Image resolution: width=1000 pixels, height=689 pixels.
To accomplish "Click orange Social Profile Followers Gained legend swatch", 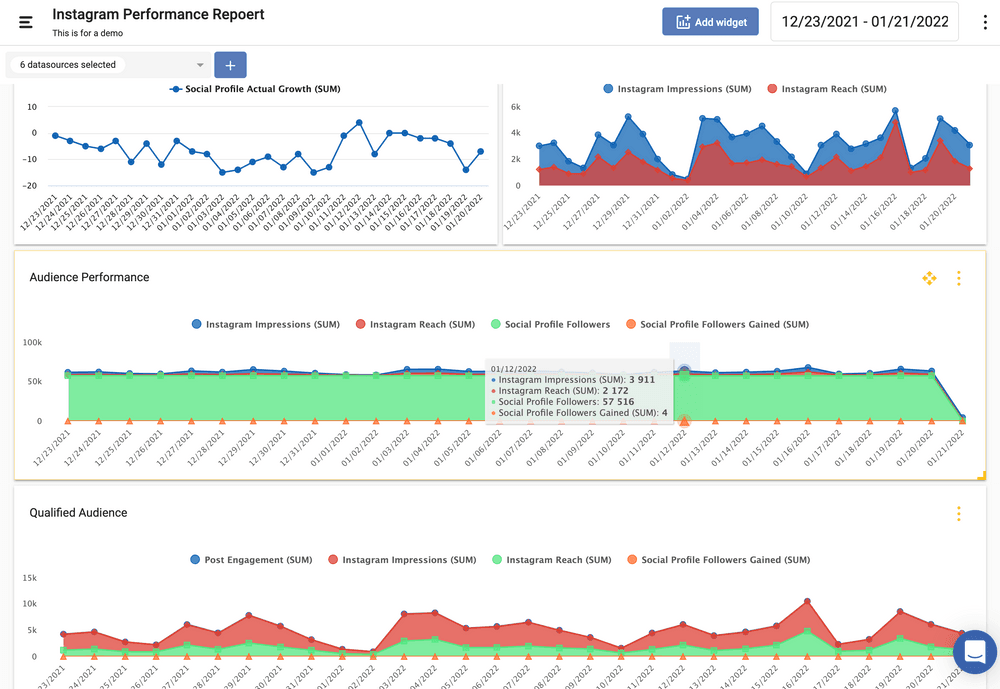I will pos(630,324).
